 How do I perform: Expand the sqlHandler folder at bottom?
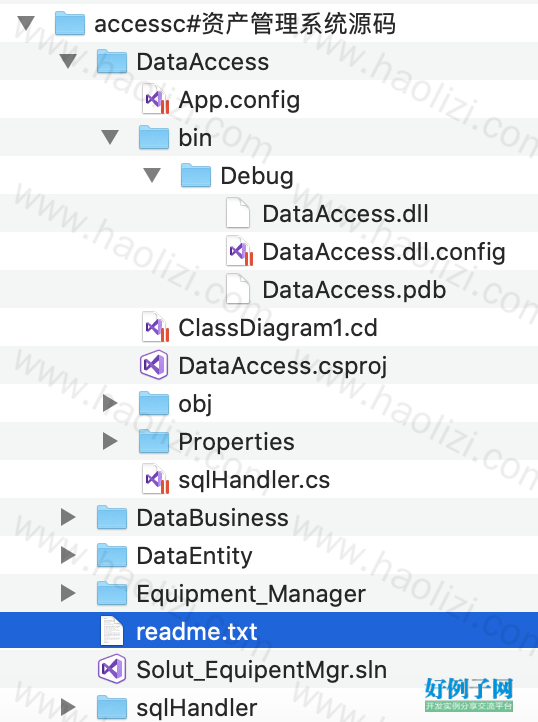[x=68, y=707]
